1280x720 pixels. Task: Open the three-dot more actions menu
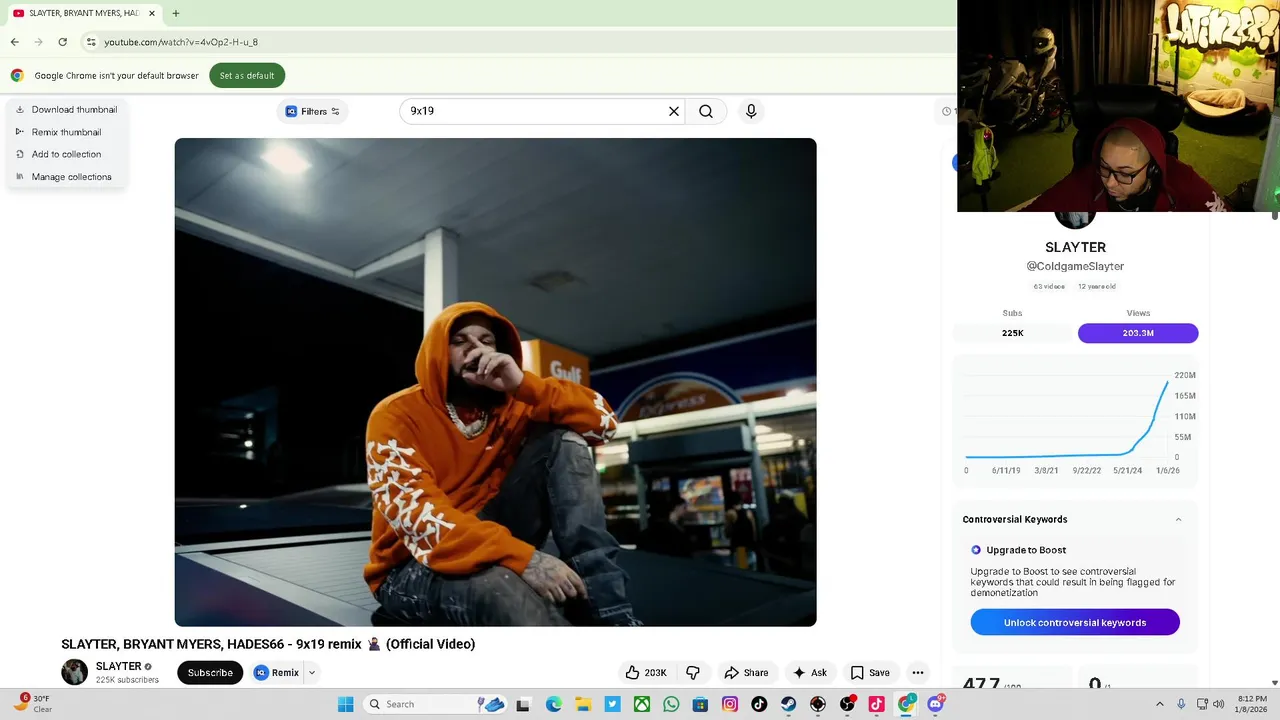coord(918,673)
